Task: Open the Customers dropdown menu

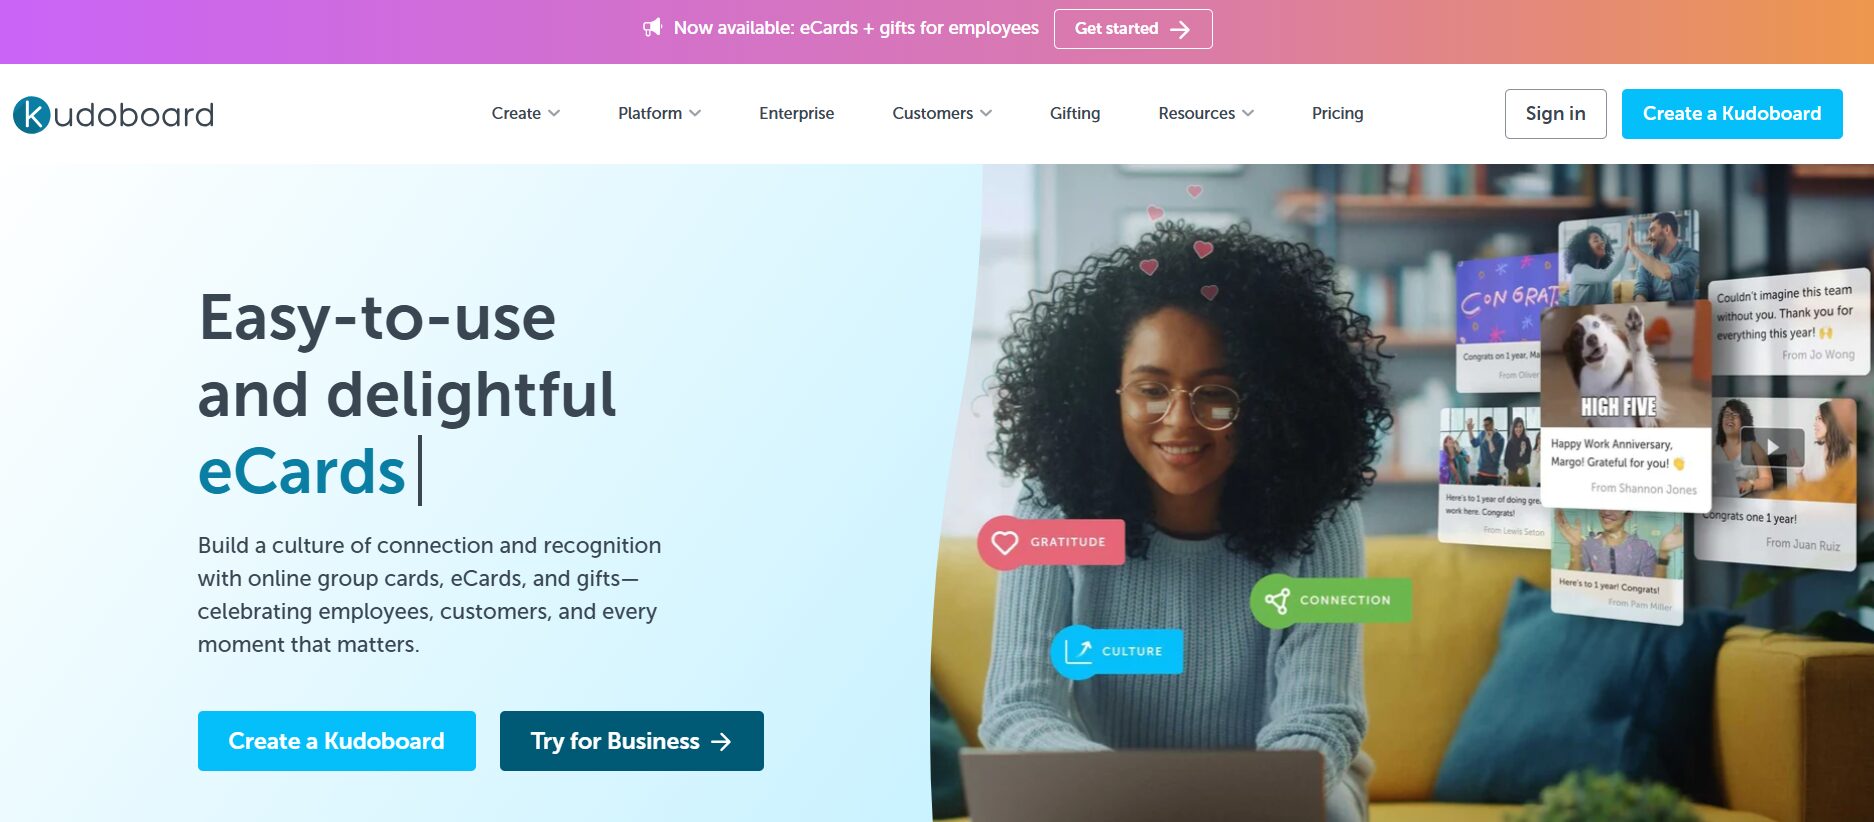Action: click(x=942, y=113)
